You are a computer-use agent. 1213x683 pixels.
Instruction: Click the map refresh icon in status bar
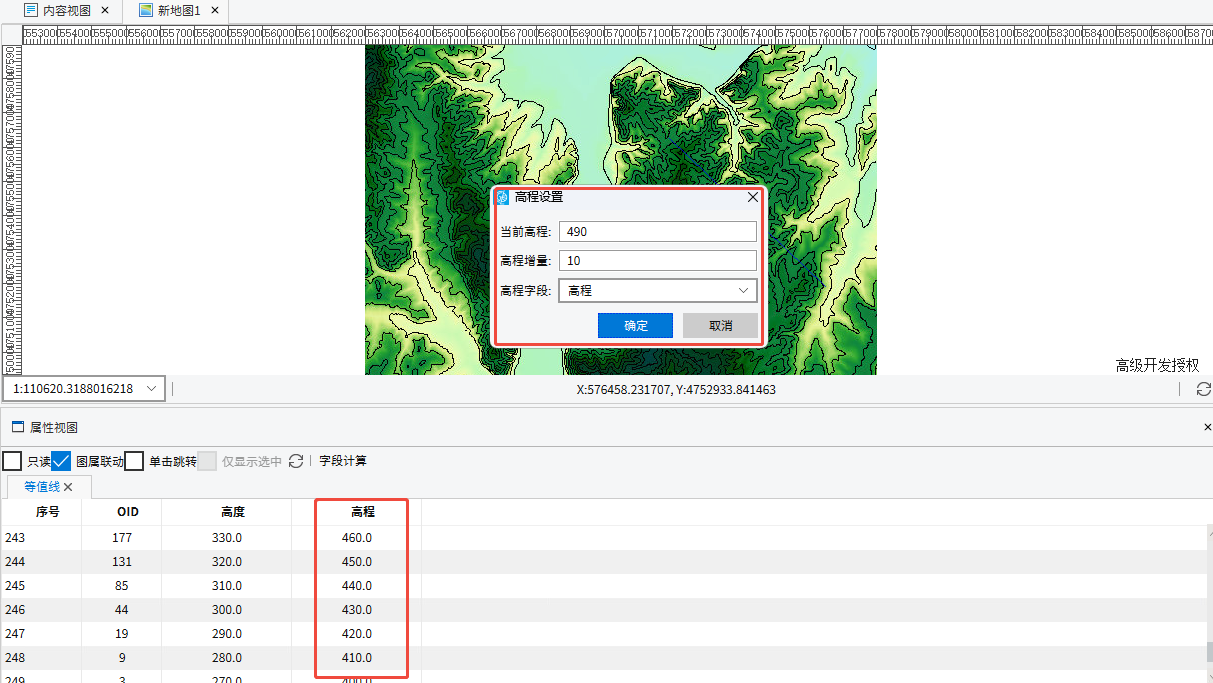(1203, 389)
